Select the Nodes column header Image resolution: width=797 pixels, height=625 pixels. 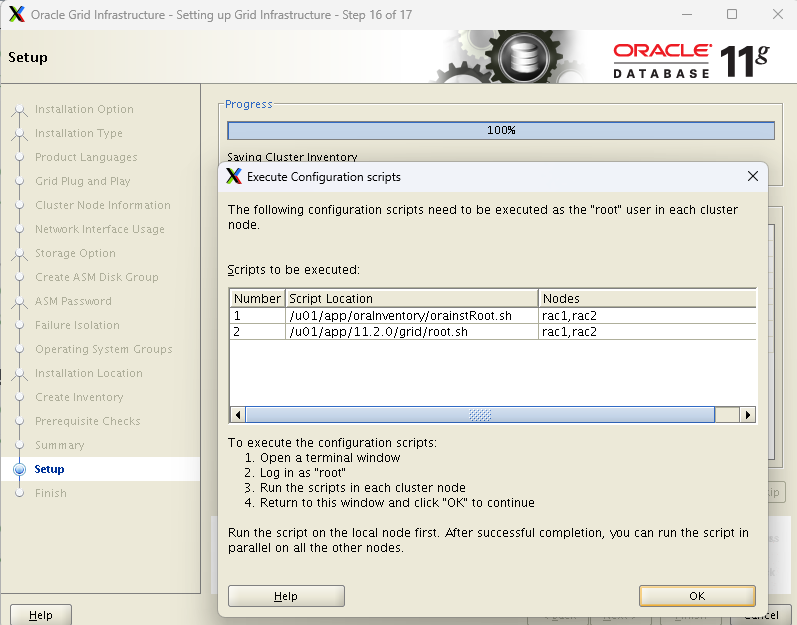coord(647,298)
